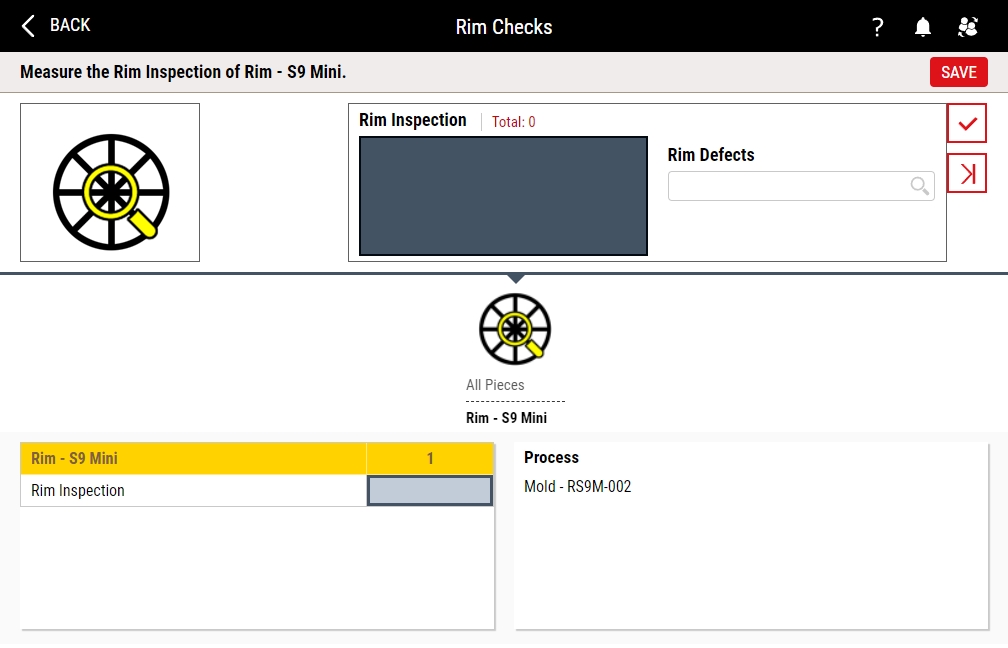
Task: Open the help question mark icon
Action: [877, 27]
